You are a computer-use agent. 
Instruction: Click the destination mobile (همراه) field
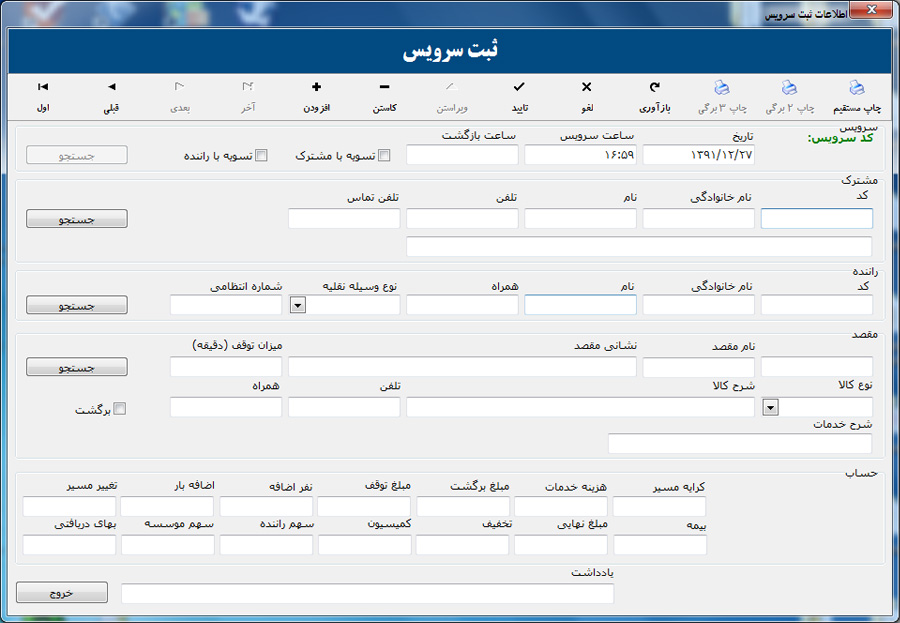(226, 407)
